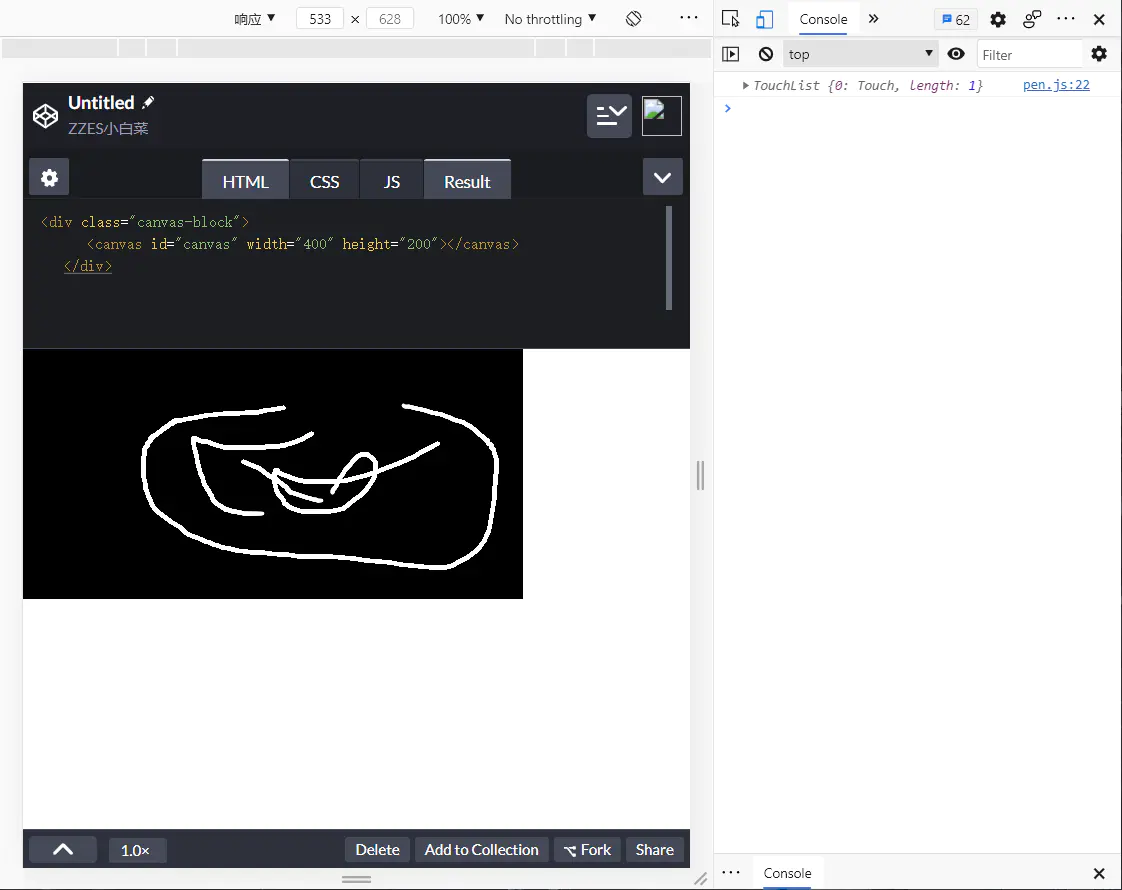Screen dimensions: 1122x890
Task: Click the Fork button
Action: [x=587, y=850]
